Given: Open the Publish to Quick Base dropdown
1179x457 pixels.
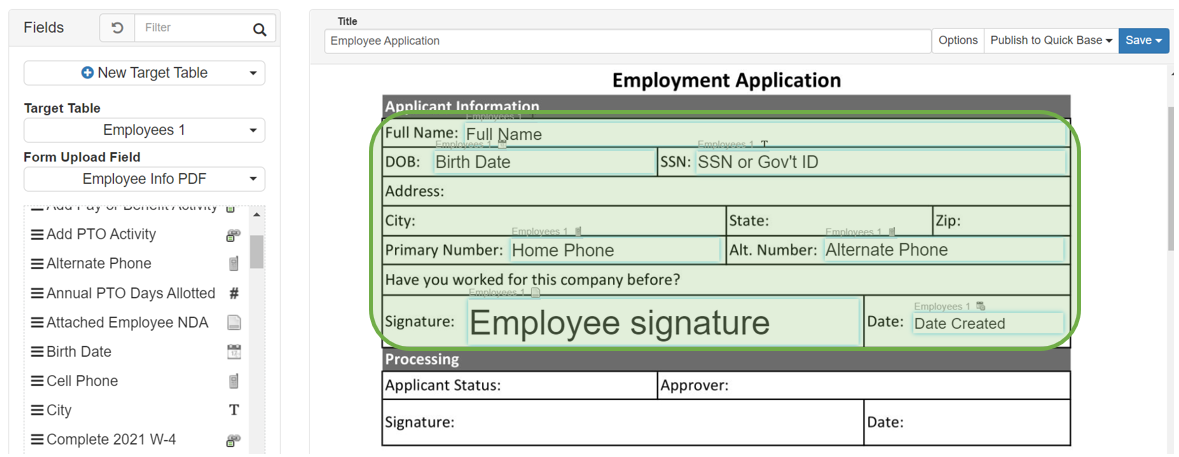Looking at the screenshot, I should [x=1051, y=41].
